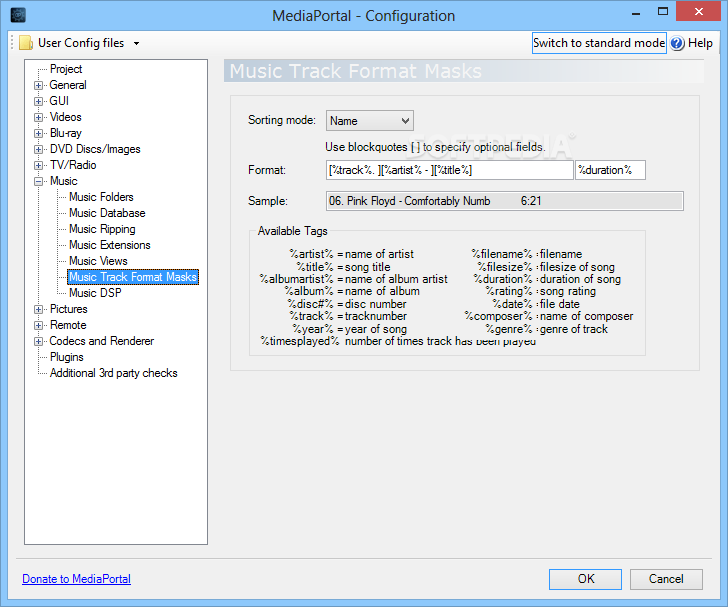This screenshot has width=728, height=607.
Task: Open Music Views settings
Action: click(98, 261)
